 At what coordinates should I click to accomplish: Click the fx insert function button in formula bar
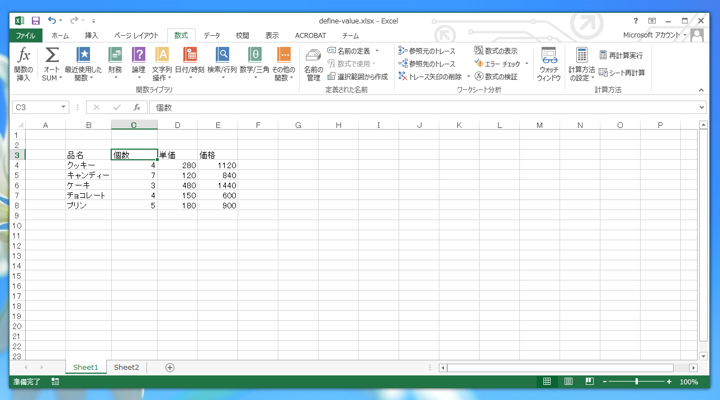137,107
